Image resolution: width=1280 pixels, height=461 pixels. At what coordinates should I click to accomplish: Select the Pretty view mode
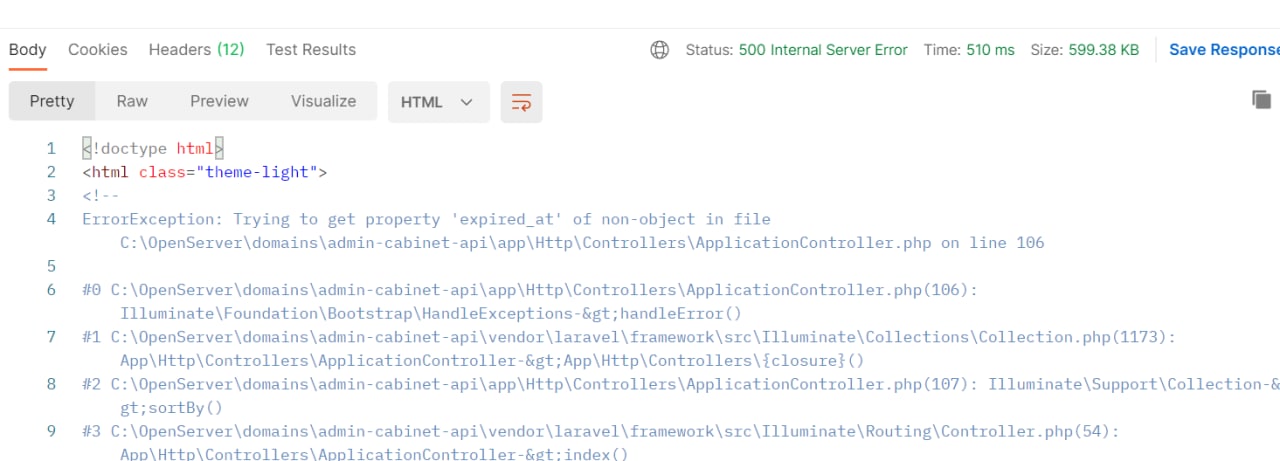point(52,101)
